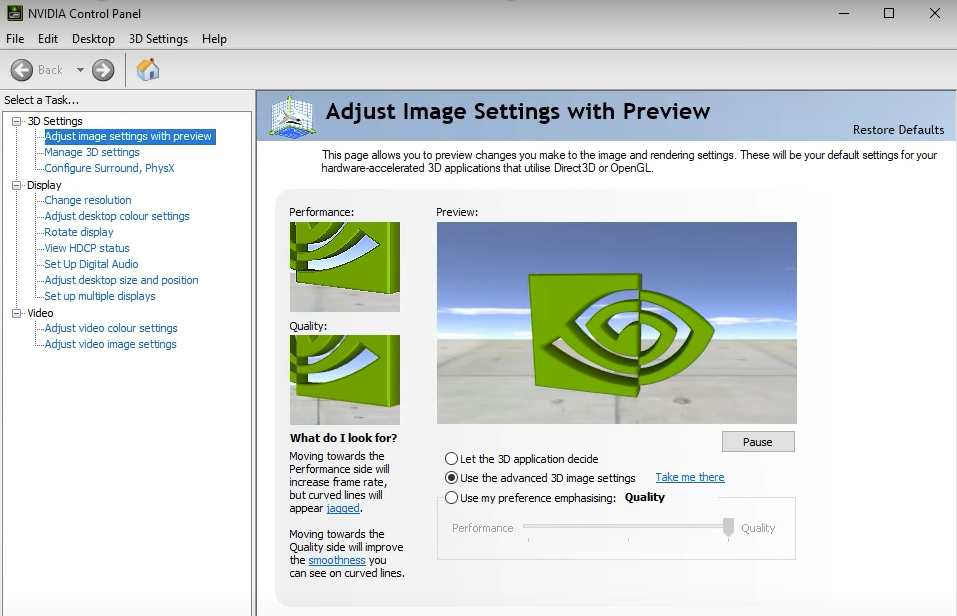Click the Forward arrow icon

103,70
